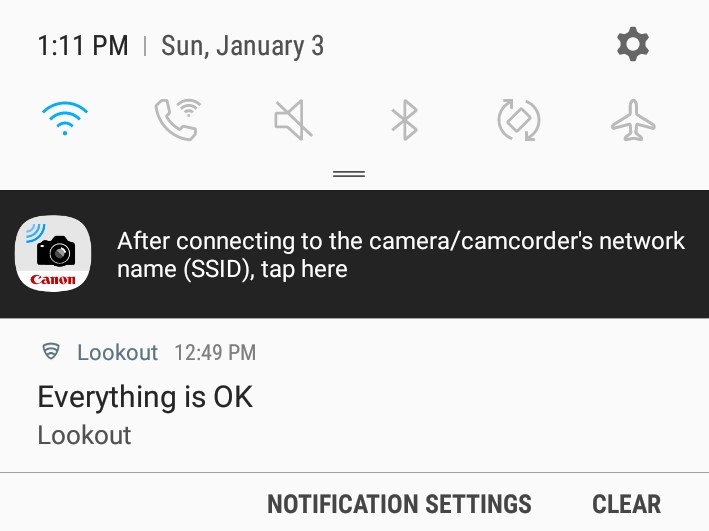The width and height of the screenshot is (709, 531).
Task: Open NOTIFICATION SETTINGS
Action: [399, 504]
